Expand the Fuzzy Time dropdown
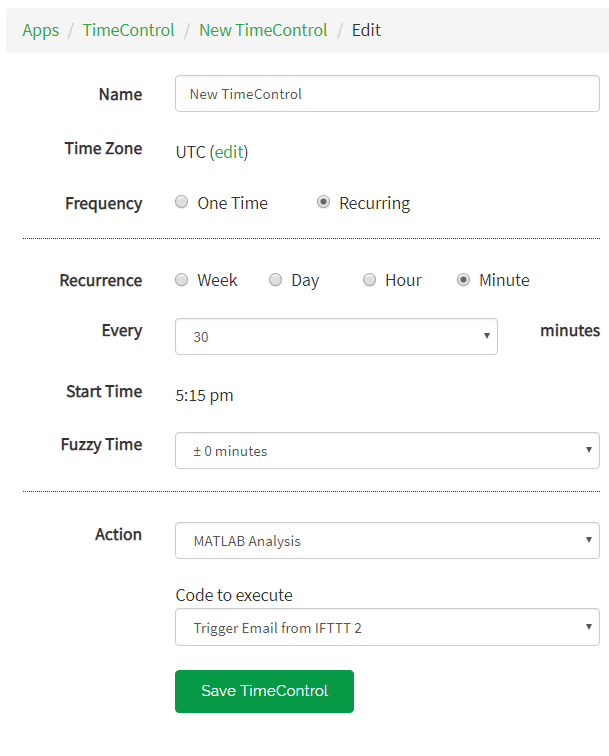This screenshot has height=756, width=609. (x=387, y=451)
